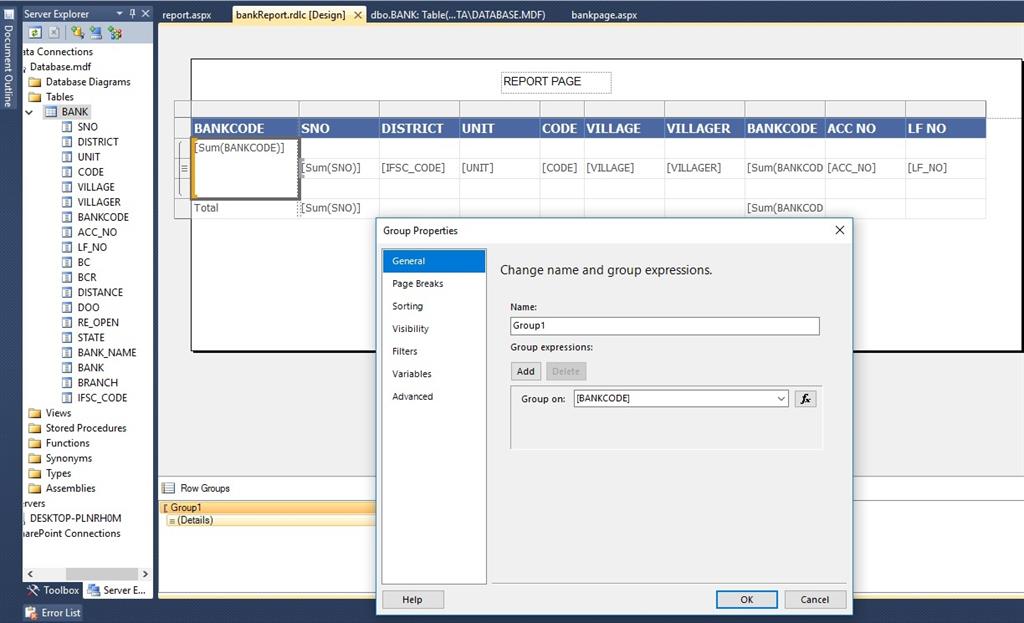Click the [VILLAGER] detail cell

point(704,168)
